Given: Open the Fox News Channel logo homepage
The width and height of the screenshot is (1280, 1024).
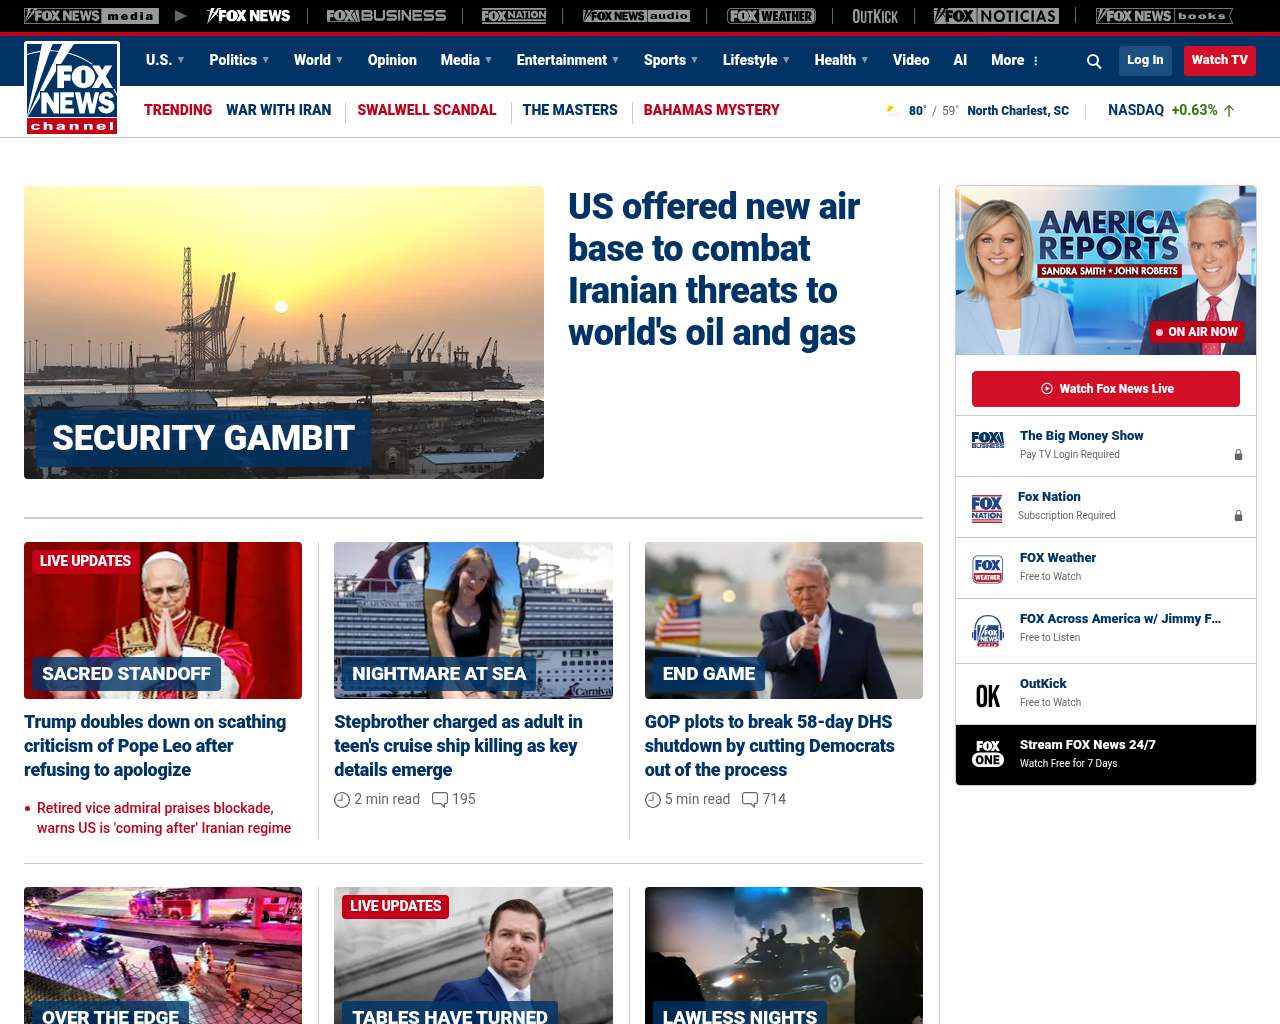Looking at the screenshot, I should (x=72, y=88).
